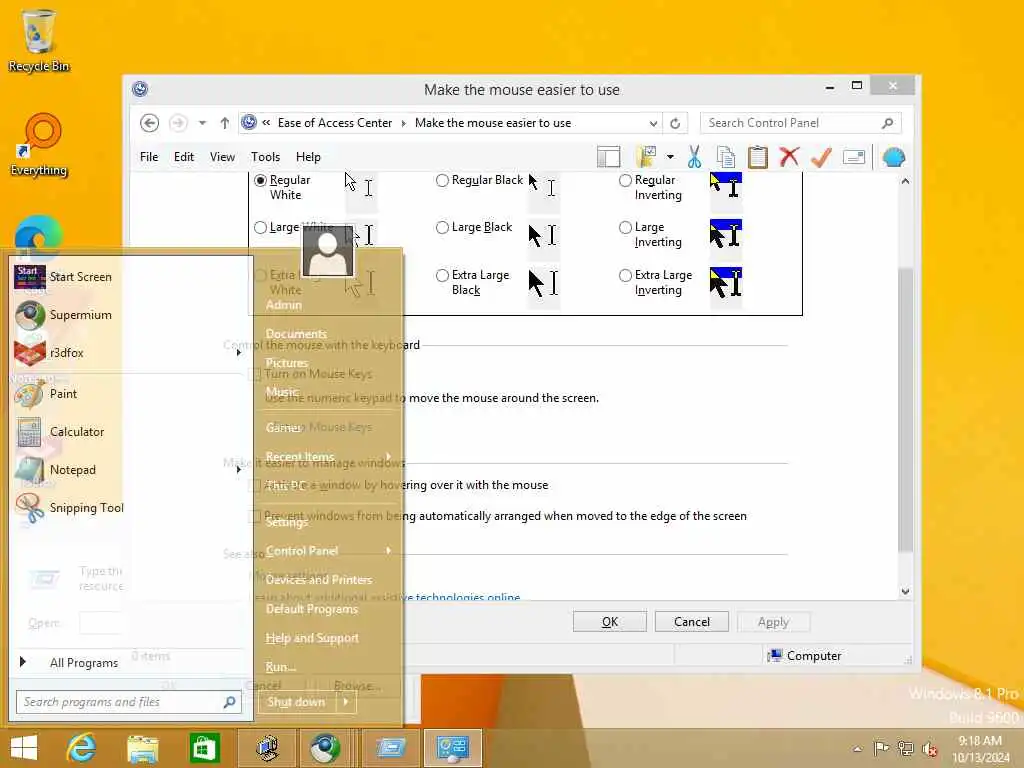
Task: Open the Help menu
Action: click(x=308, y=157)
